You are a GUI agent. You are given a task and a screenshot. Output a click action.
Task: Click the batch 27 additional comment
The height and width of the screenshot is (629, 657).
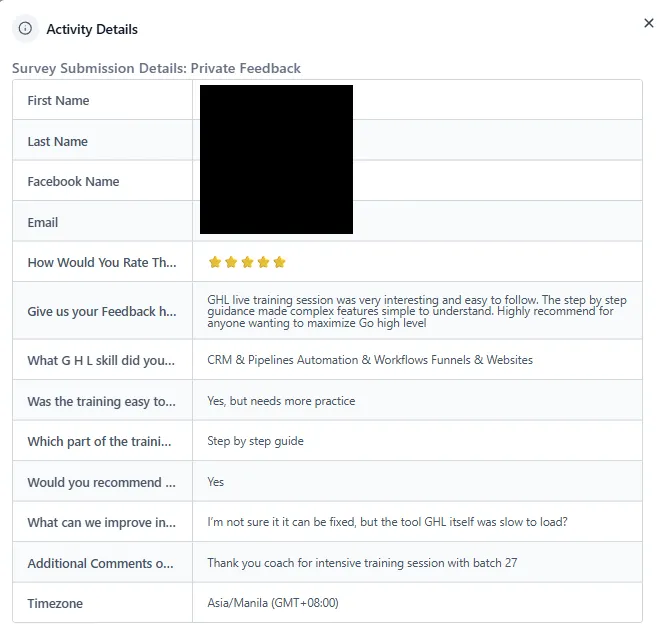(362, 563)
